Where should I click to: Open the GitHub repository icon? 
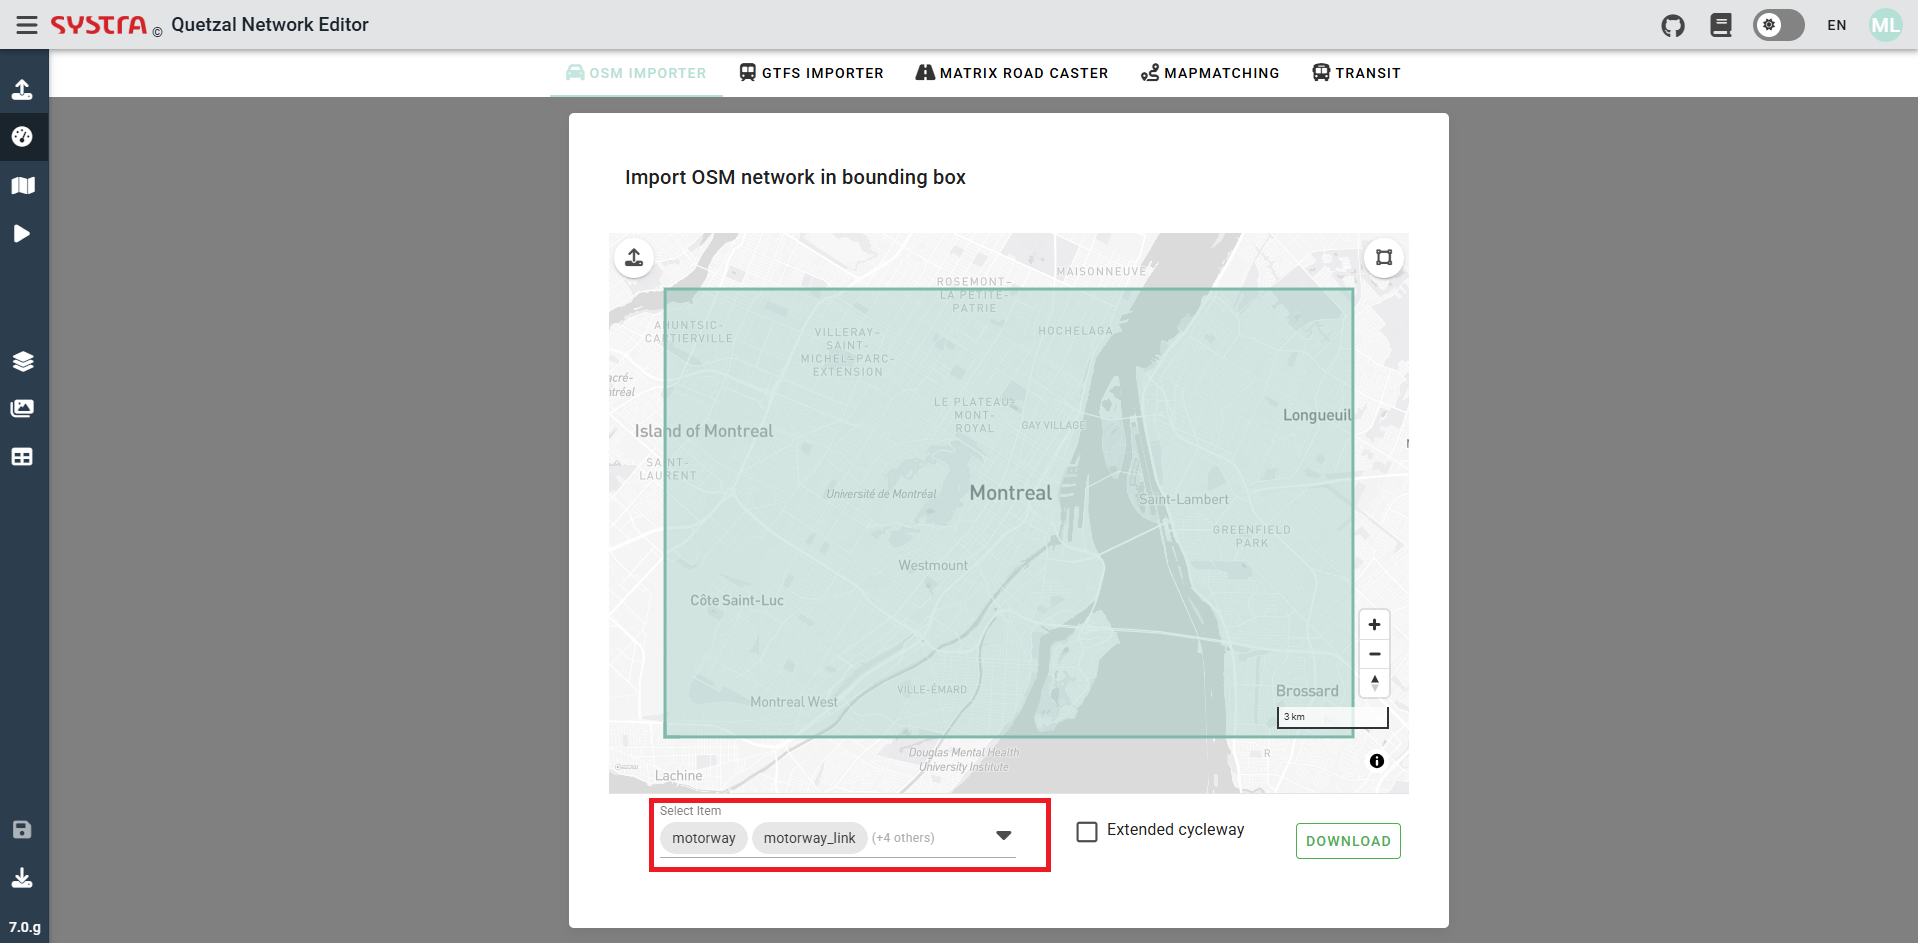click(1673, 25)
